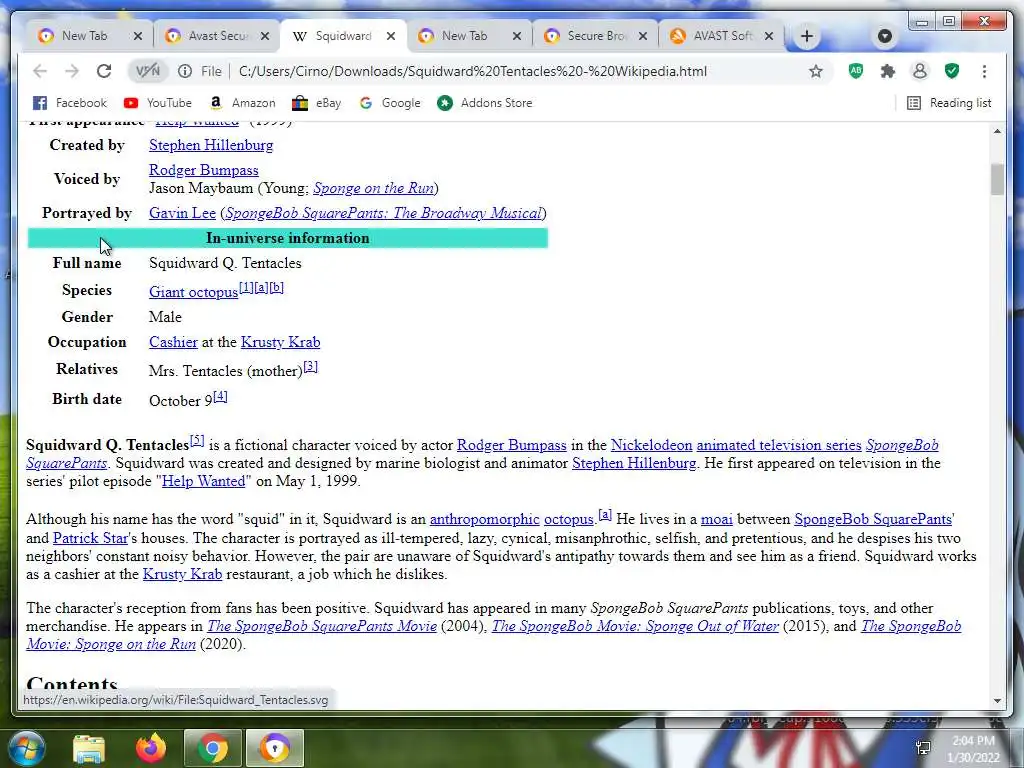Open File Explorer from the taskbar
The height and width of the screenshot is (768, 1024).
89,748
